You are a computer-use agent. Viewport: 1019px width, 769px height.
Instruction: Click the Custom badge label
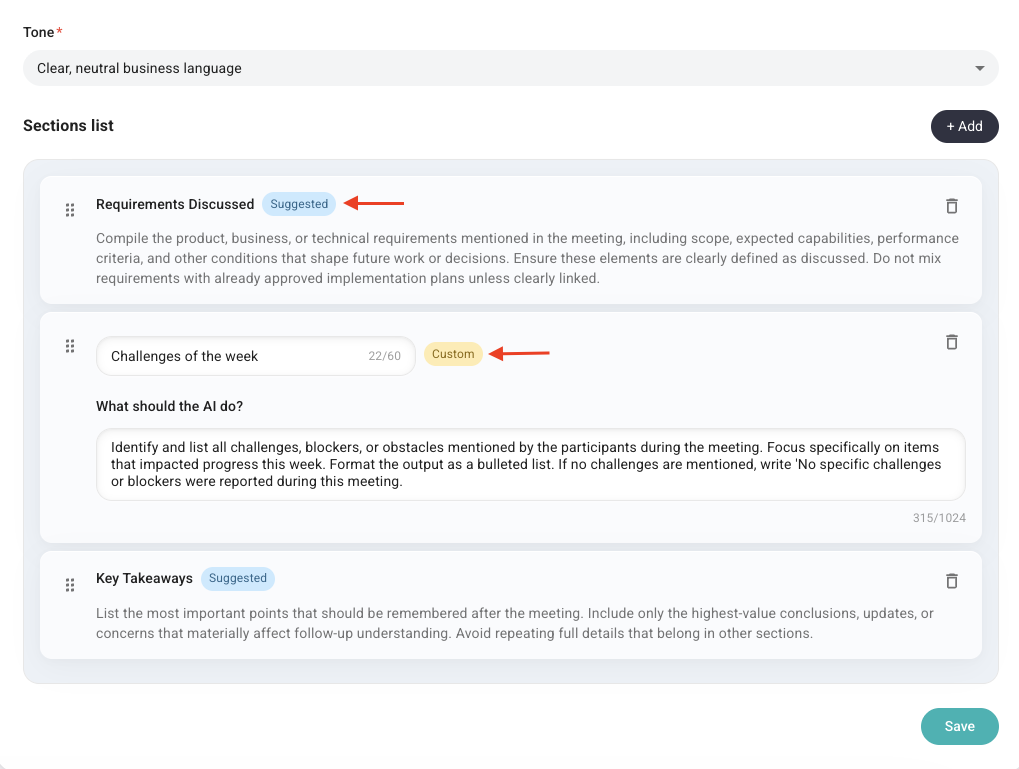pyautogui.click(x=453, y=354)
